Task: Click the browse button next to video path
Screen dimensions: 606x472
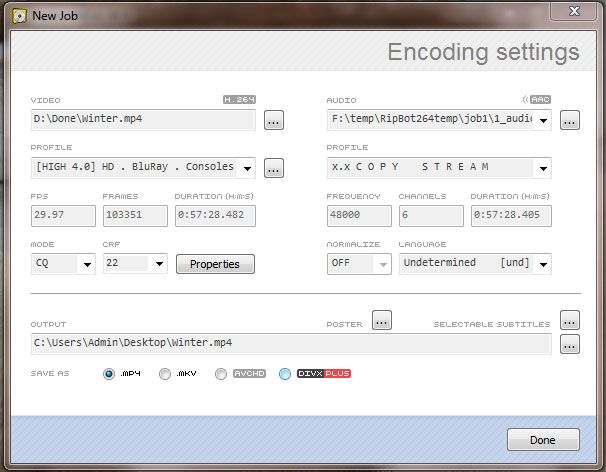Action: tap(274, 121)
